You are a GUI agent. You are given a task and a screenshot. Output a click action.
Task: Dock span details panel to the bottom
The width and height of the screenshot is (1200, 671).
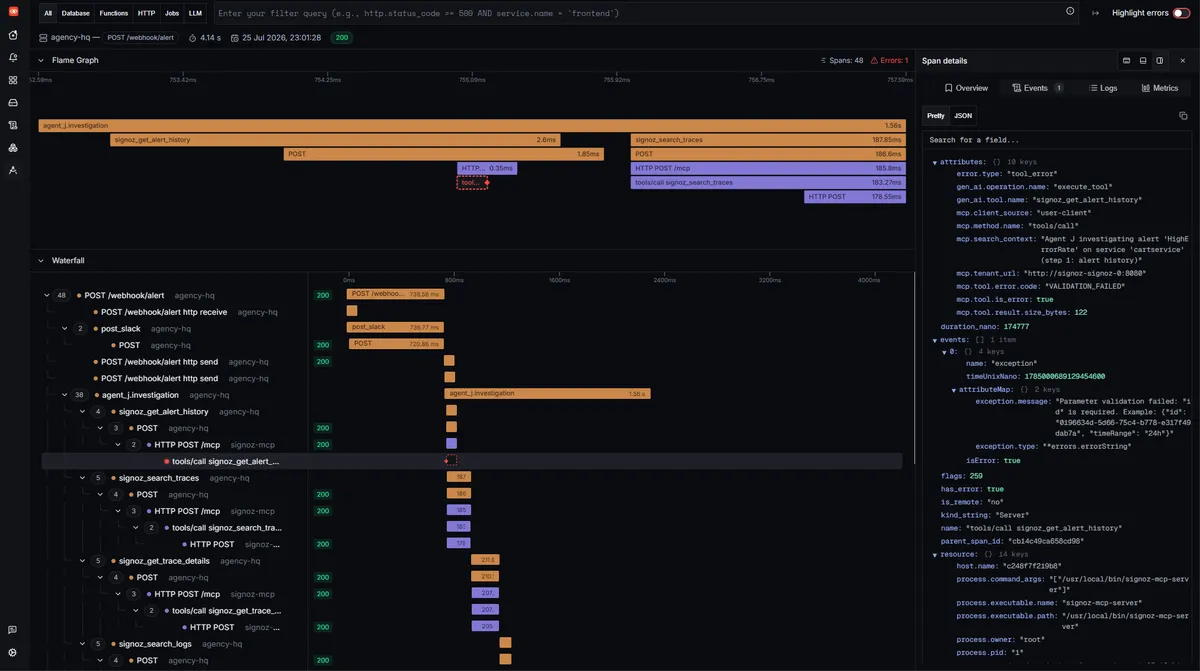(x=1143, y=60)
